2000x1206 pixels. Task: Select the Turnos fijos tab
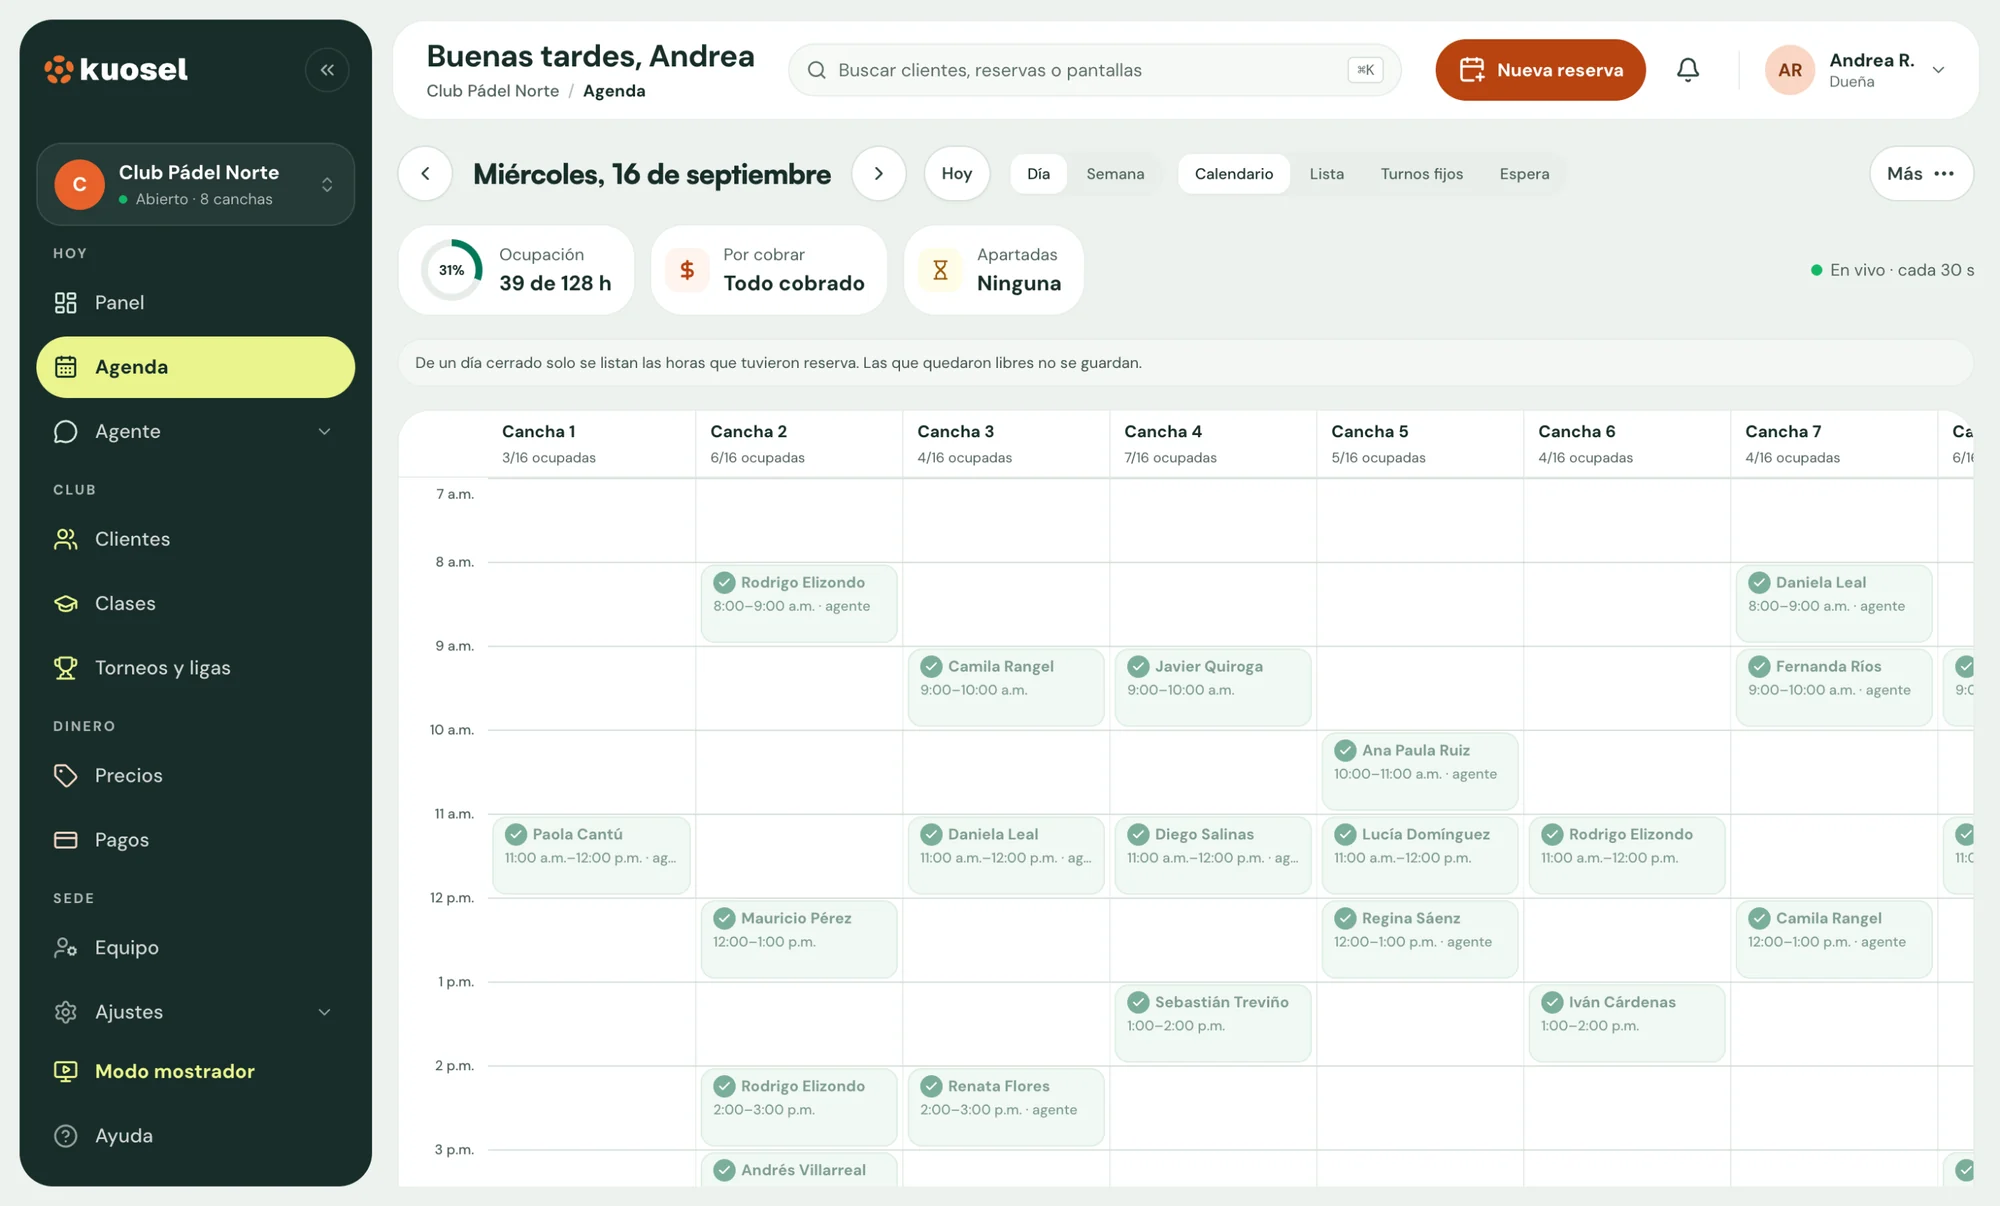click(1422, 174)
